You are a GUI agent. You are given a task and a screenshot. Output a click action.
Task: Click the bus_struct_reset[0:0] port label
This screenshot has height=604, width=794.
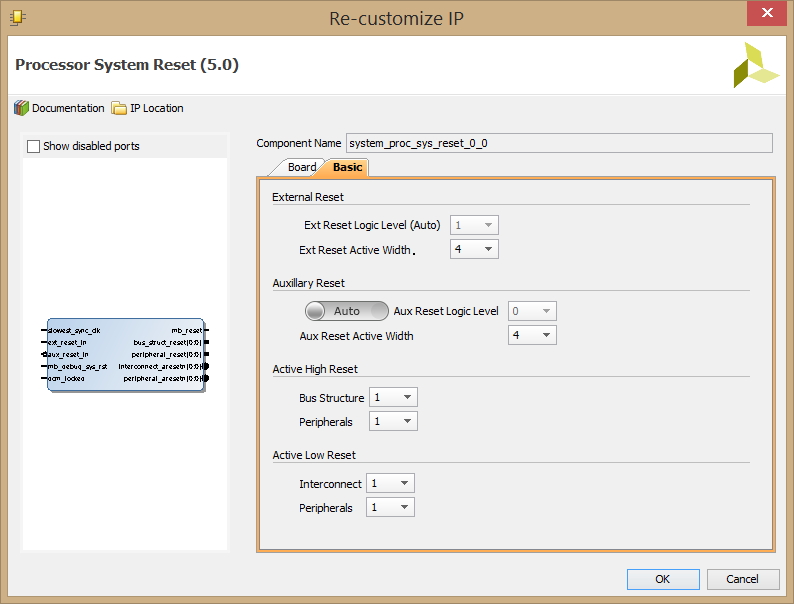[167, 343]
